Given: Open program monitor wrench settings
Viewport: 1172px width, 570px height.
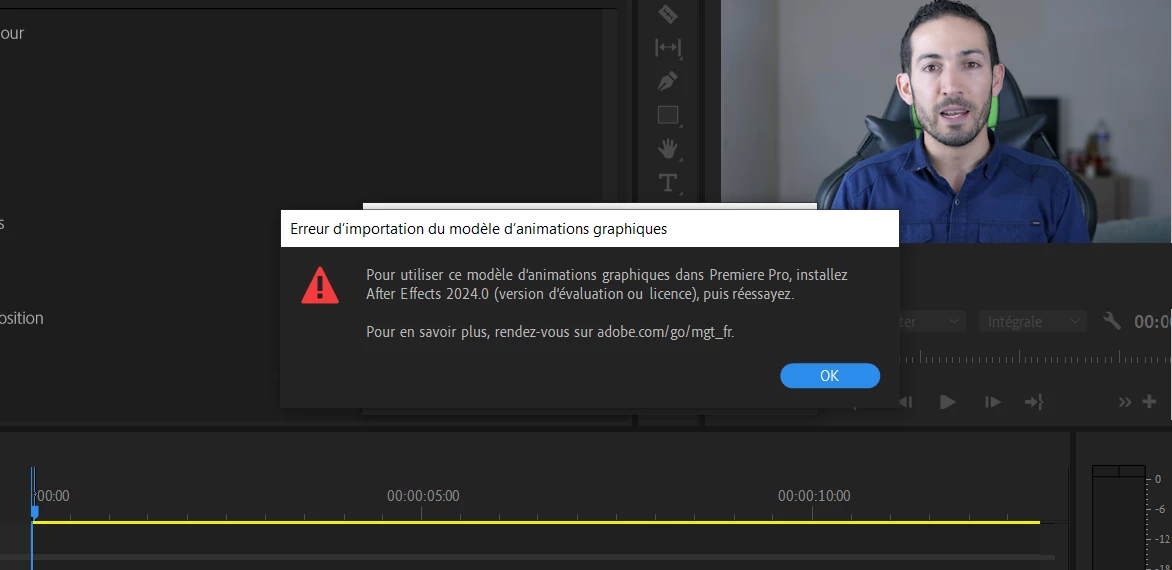Looking at the screenshot, I should pyautogui.click(x=1112, y=321).
